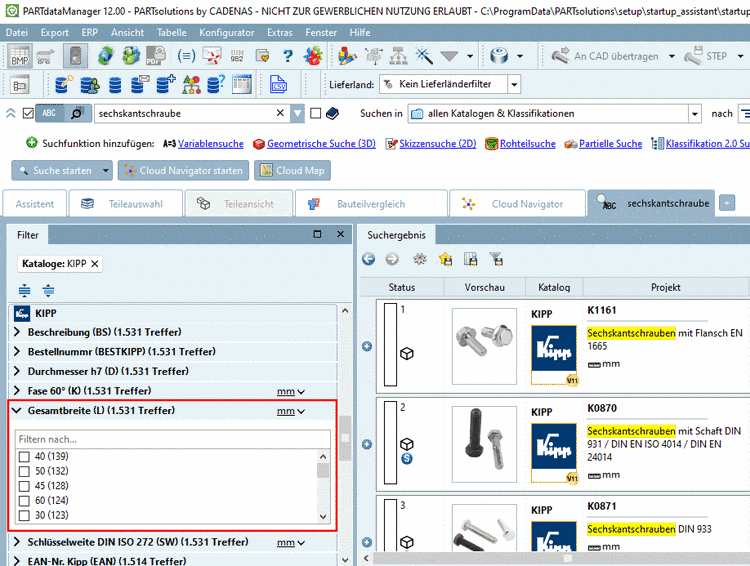Click the DIN 962 toolbar icon
Viewport: 750px width, 566px height.
click(x=237, y=56)
